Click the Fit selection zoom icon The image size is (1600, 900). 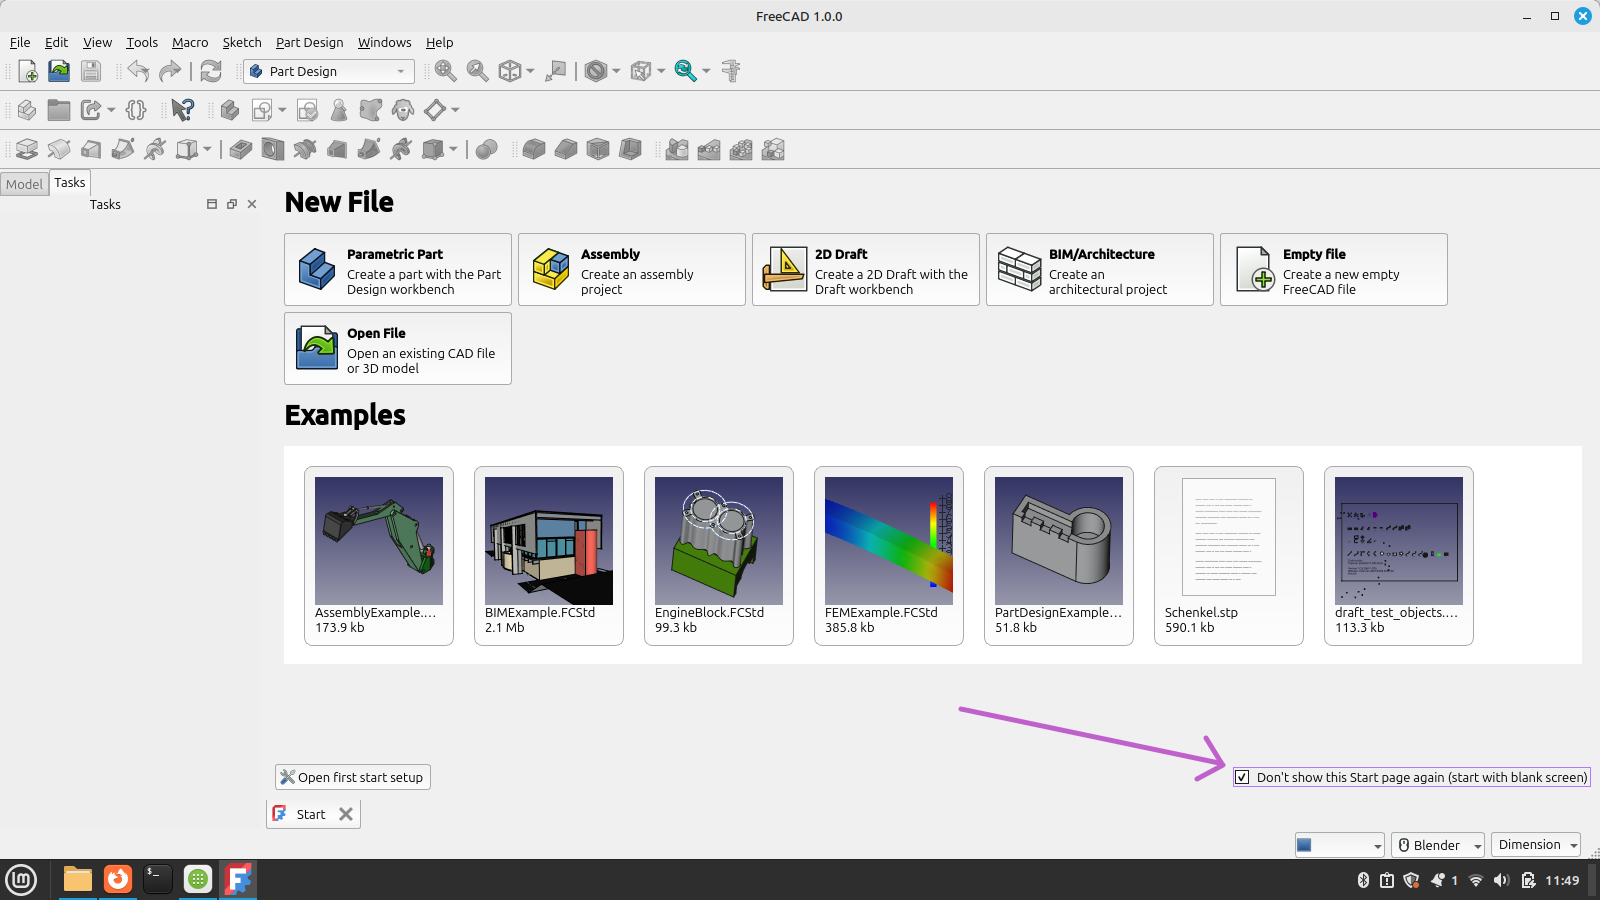(x=478, y=71)
